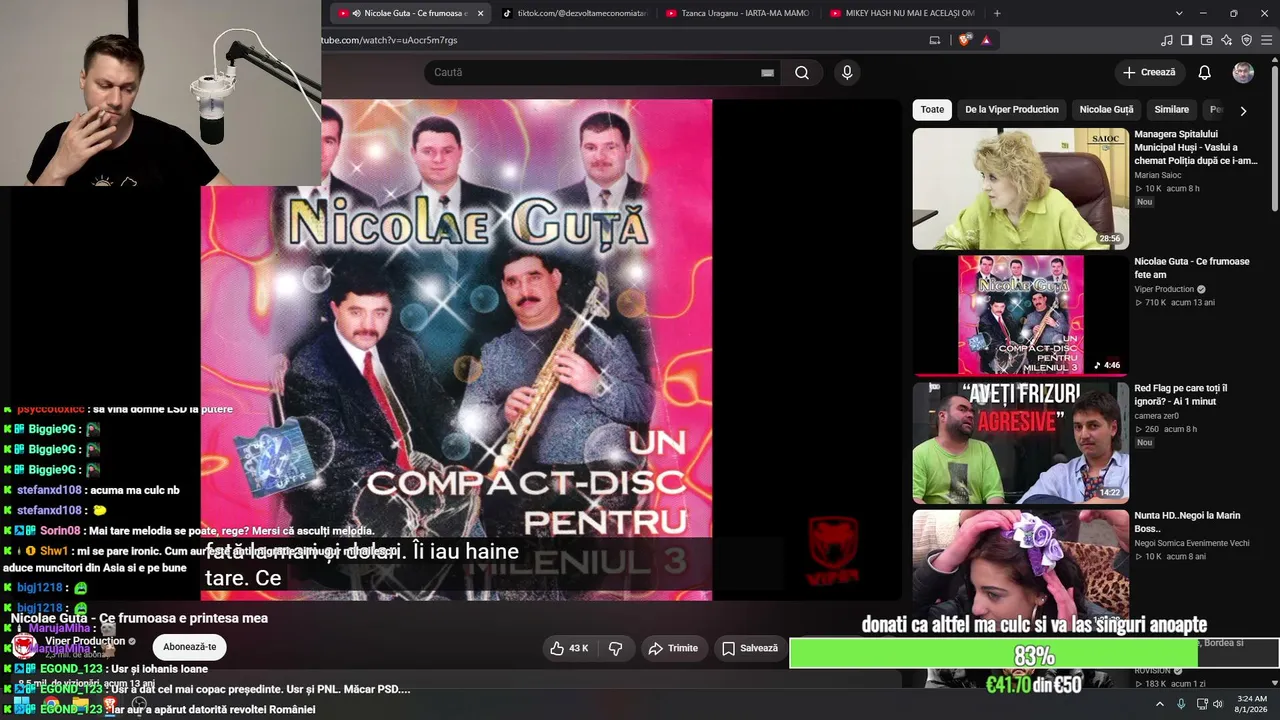Open the volume speaker icon in taskbar
This screenshot has width=1280, height=720.
(1217, 704)
